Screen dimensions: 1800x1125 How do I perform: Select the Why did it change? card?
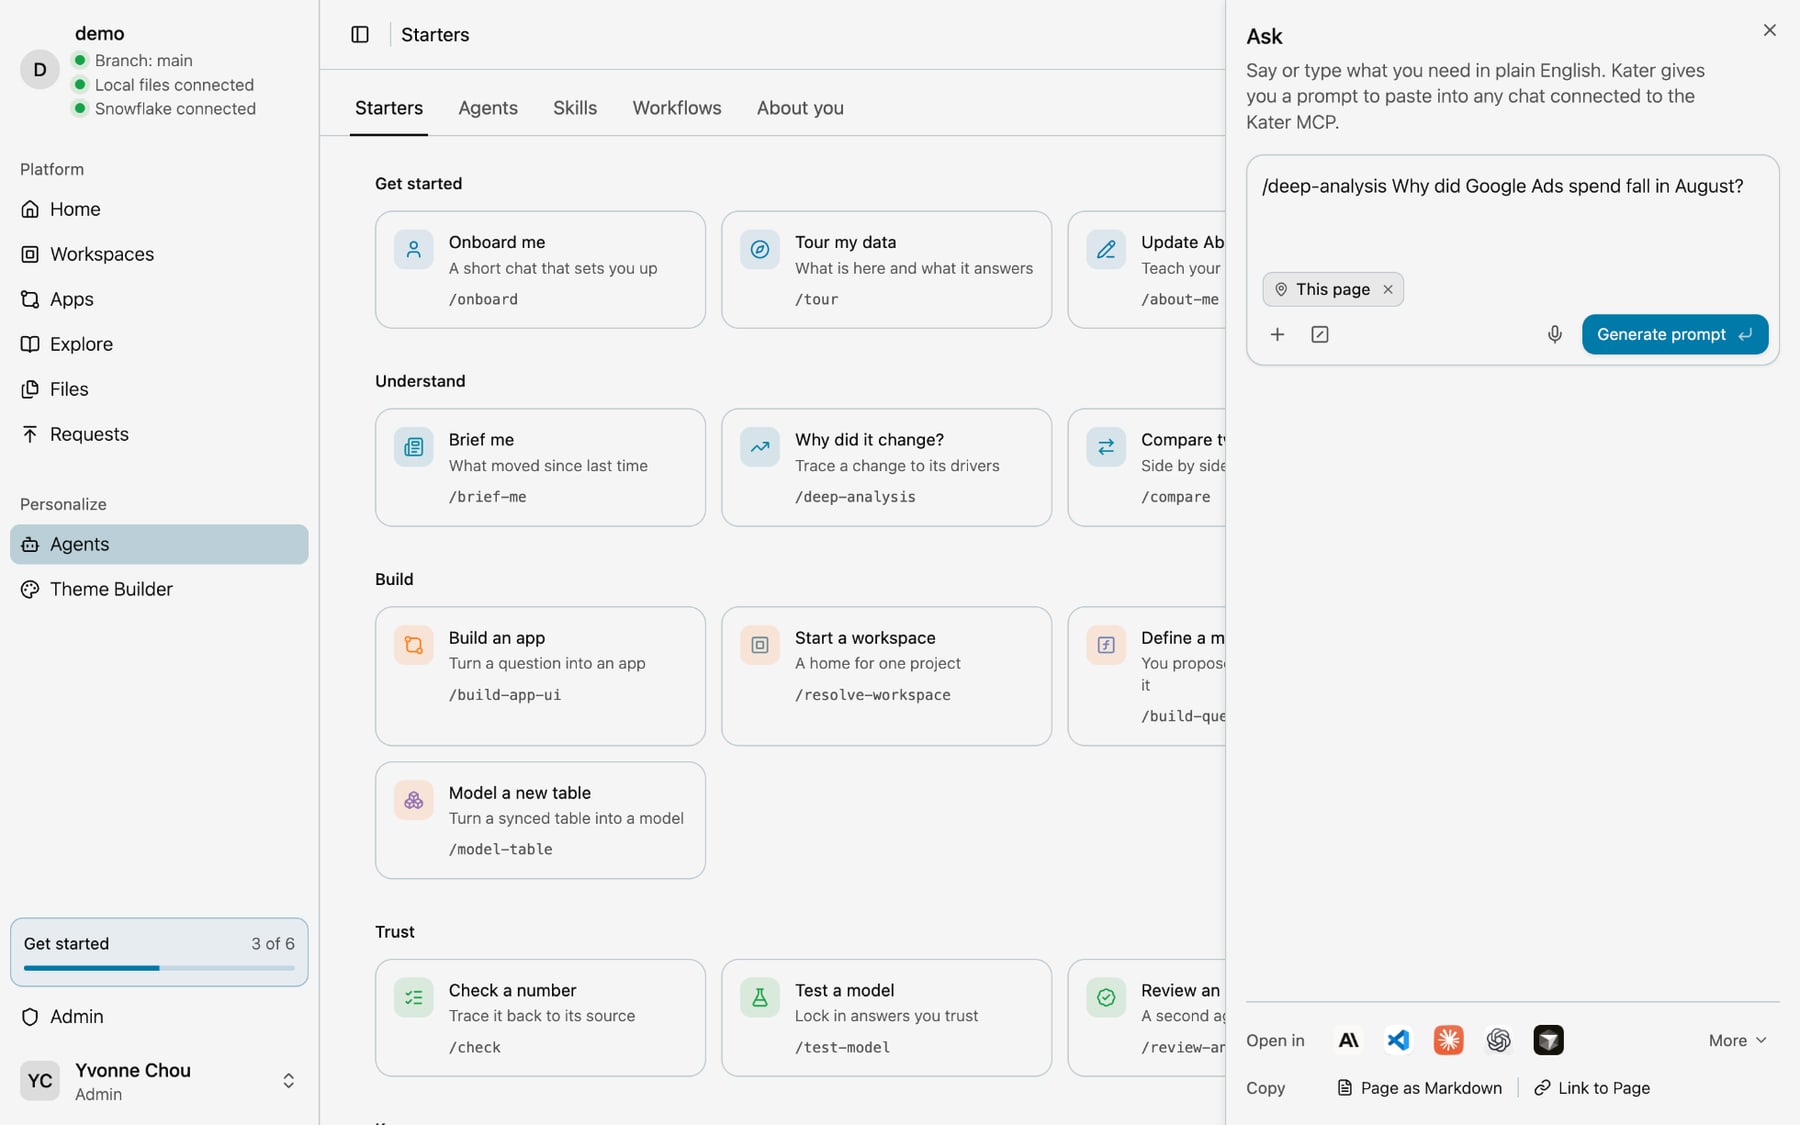coord(887,467)
